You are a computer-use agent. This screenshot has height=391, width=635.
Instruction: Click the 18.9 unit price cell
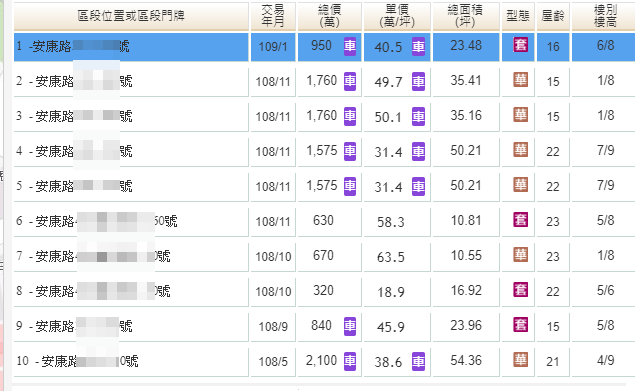(397, 291)
